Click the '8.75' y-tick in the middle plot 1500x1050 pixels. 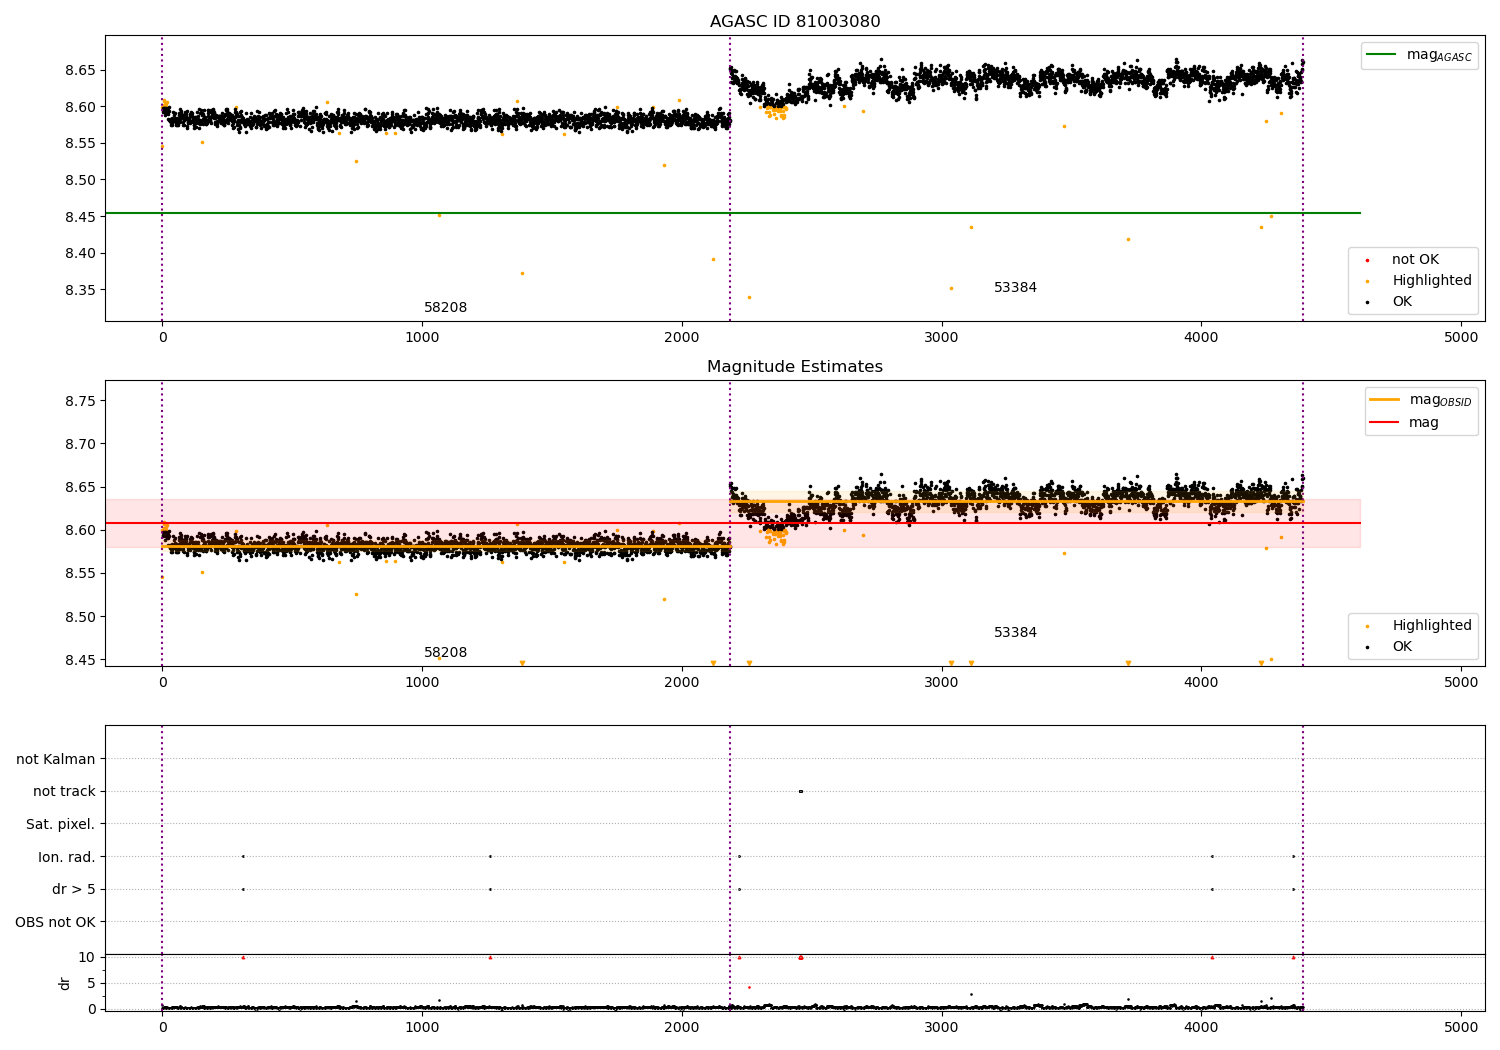pyautogui.click(x=79, y=402)
